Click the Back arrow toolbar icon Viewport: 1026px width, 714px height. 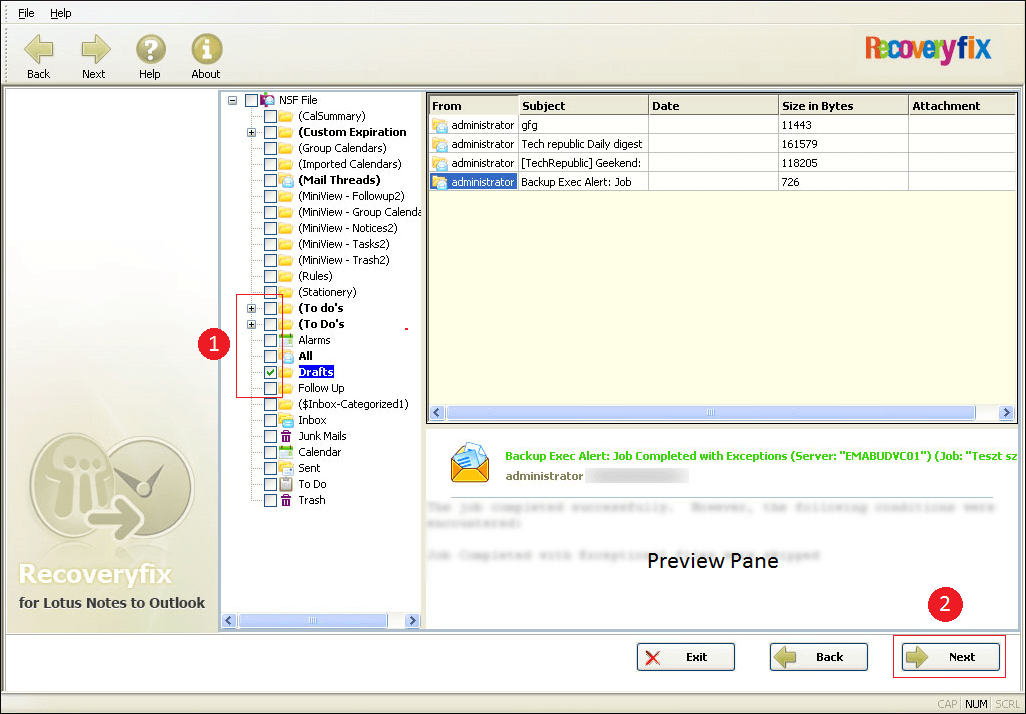(x=38, y=49)
